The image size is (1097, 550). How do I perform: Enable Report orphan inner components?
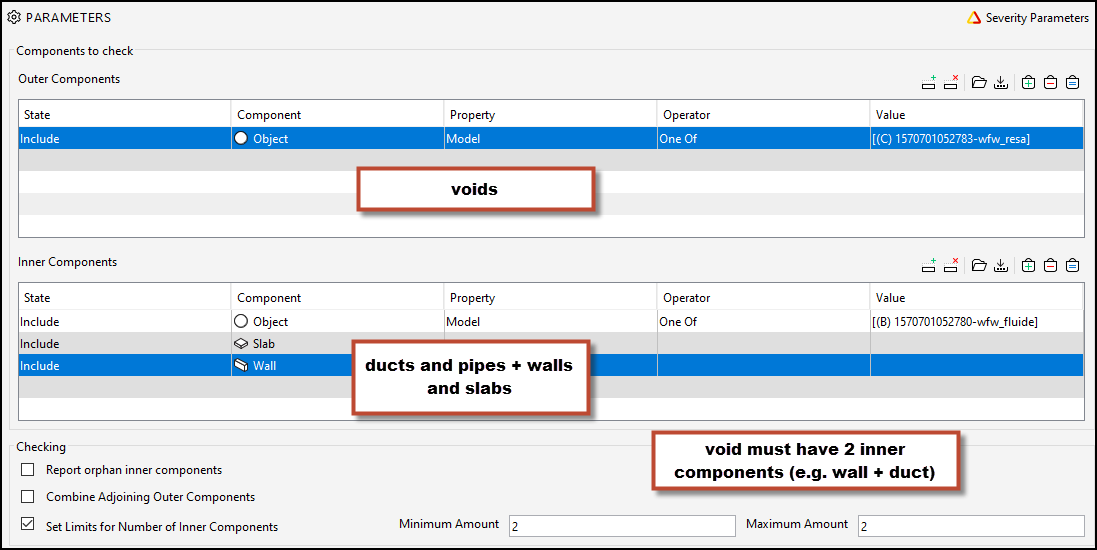pos(27,470)
